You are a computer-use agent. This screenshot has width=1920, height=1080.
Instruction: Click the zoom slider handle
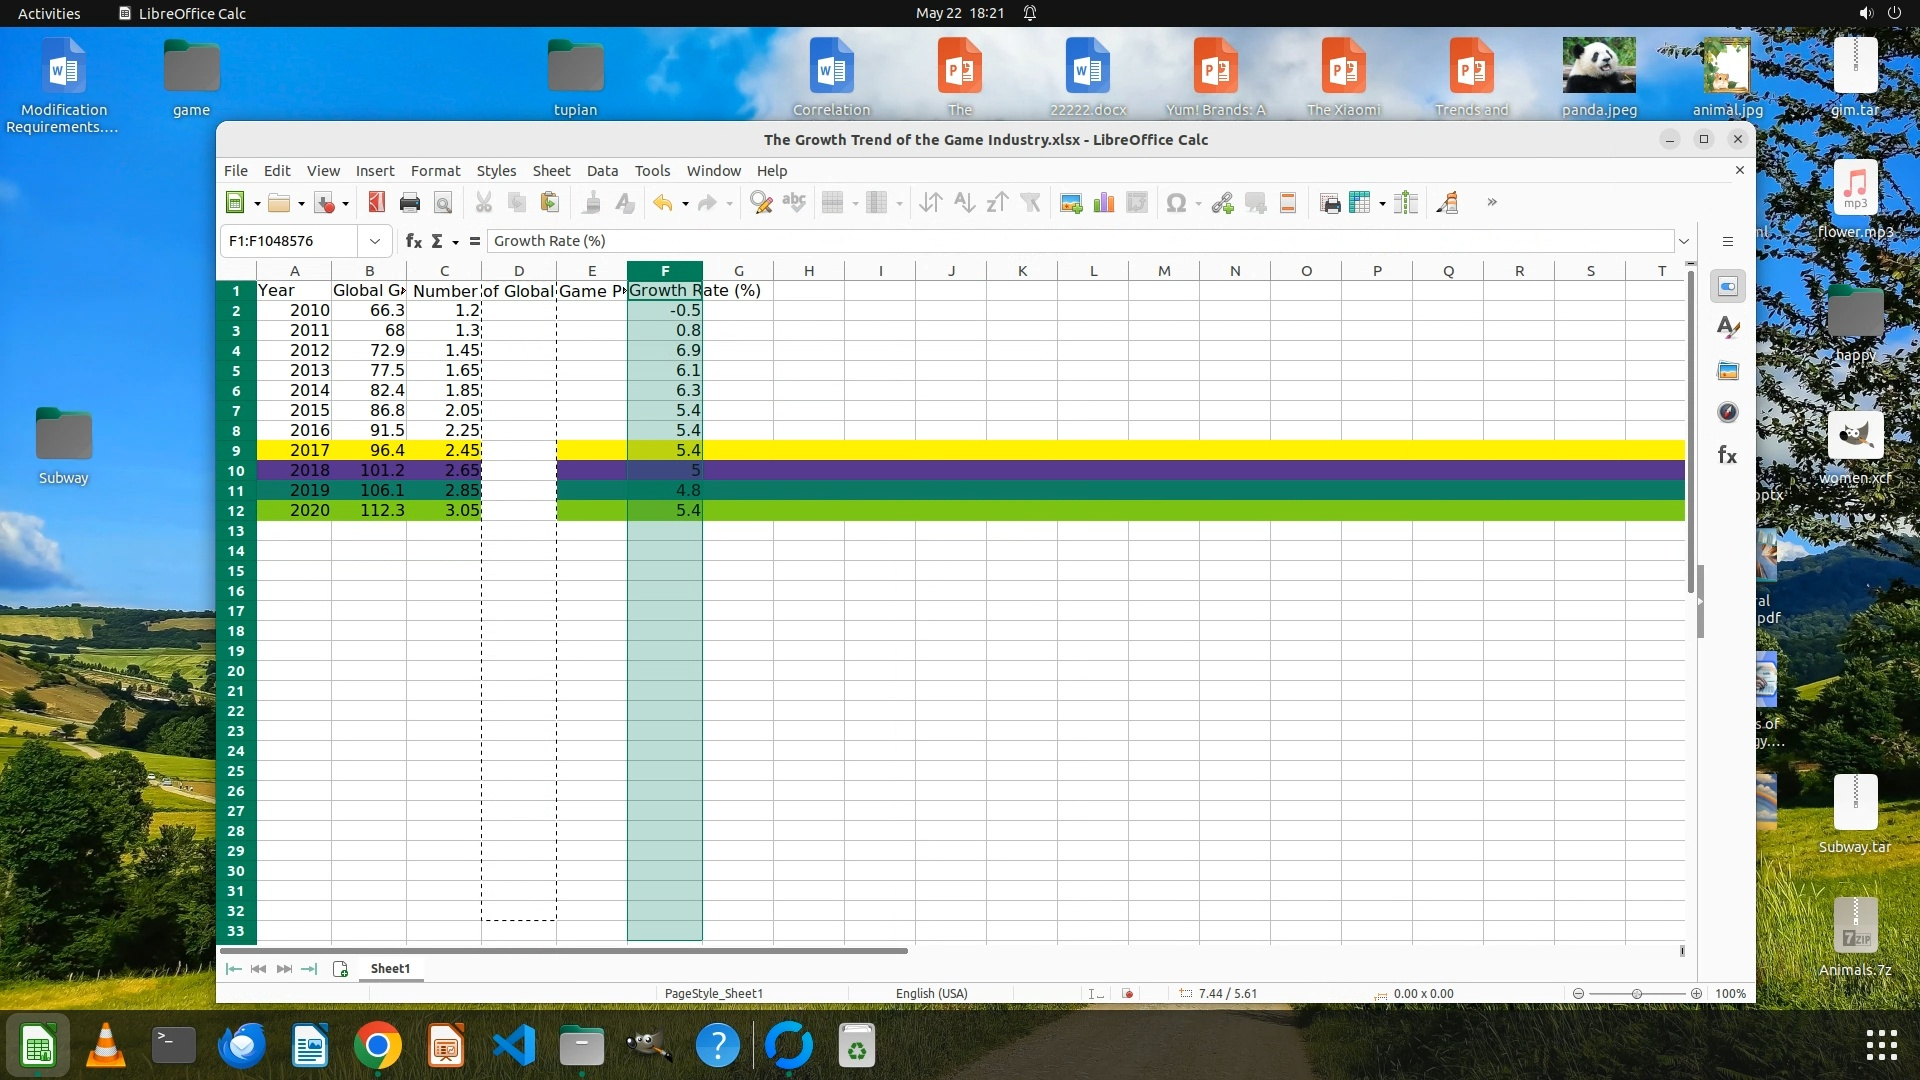(1636, 993)
